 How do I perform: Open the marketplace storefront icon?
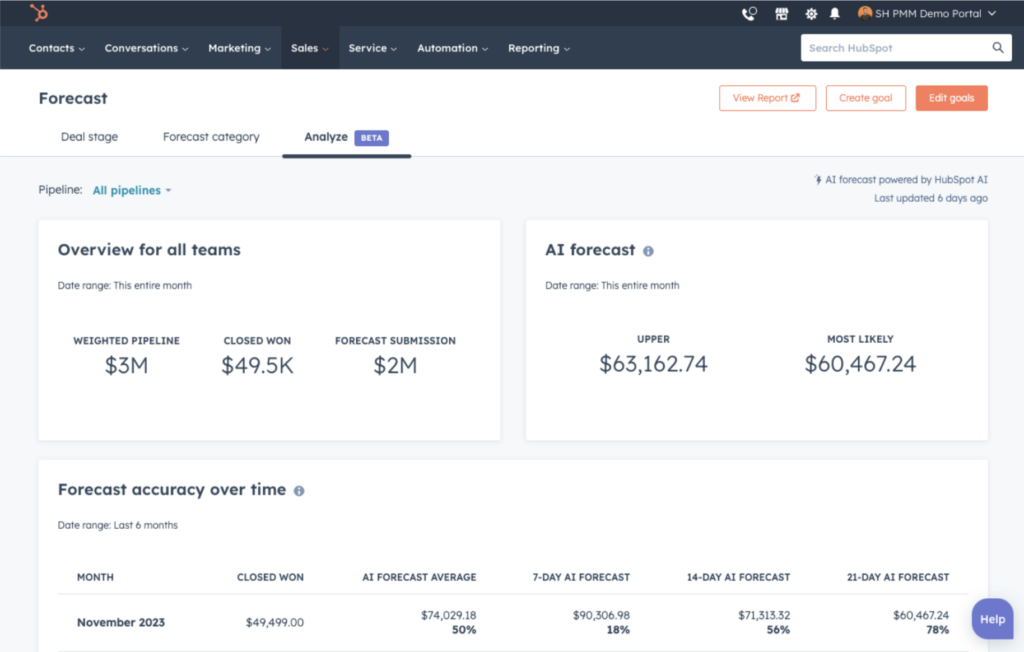pyautogui.click(x=781, y=14)
